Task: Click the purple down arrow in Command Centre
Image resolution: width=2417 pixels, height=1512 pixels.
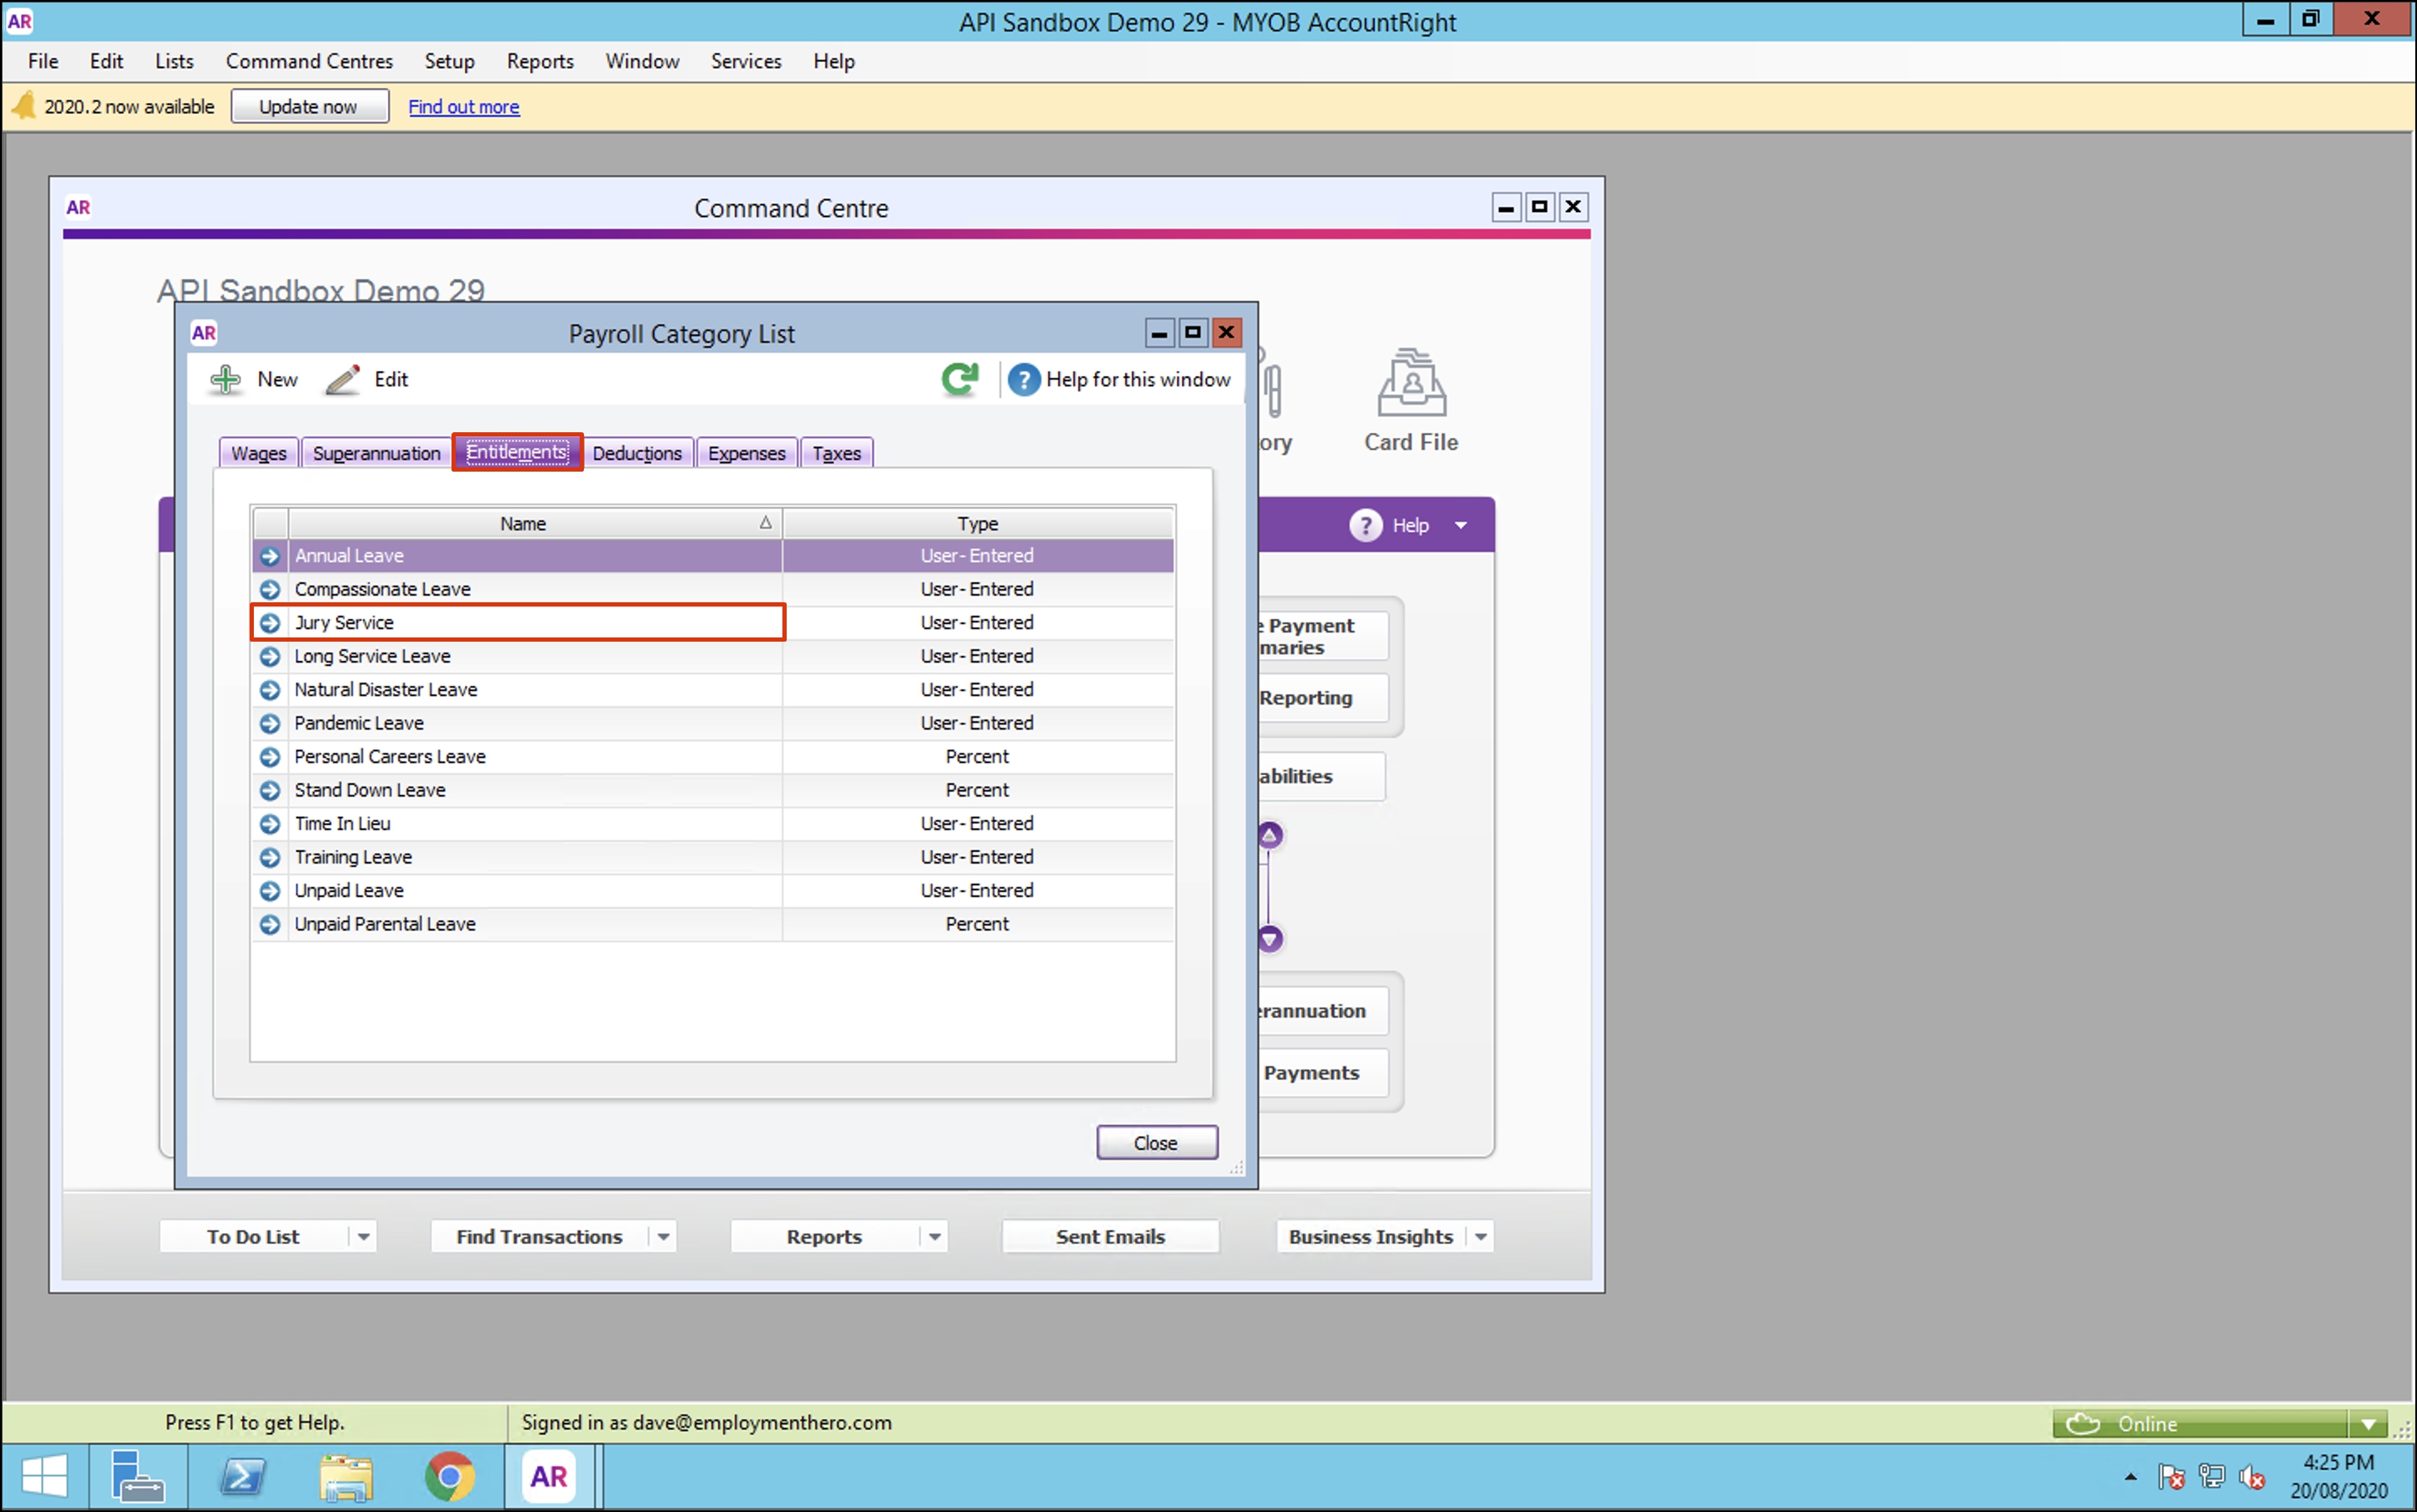Action: pos(1270,938)
